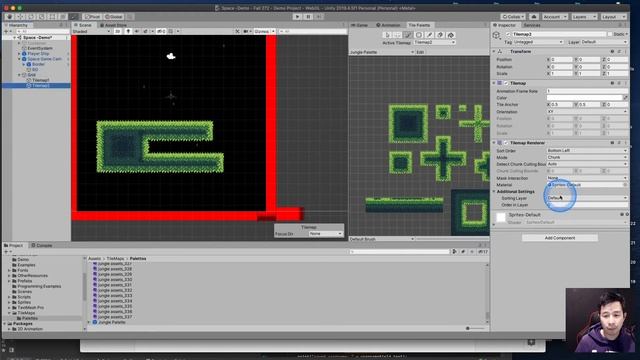The height and width of the screenshot is (360, 640).
Task: Pick the Select tool in Tile Palette
Action: 387,35
